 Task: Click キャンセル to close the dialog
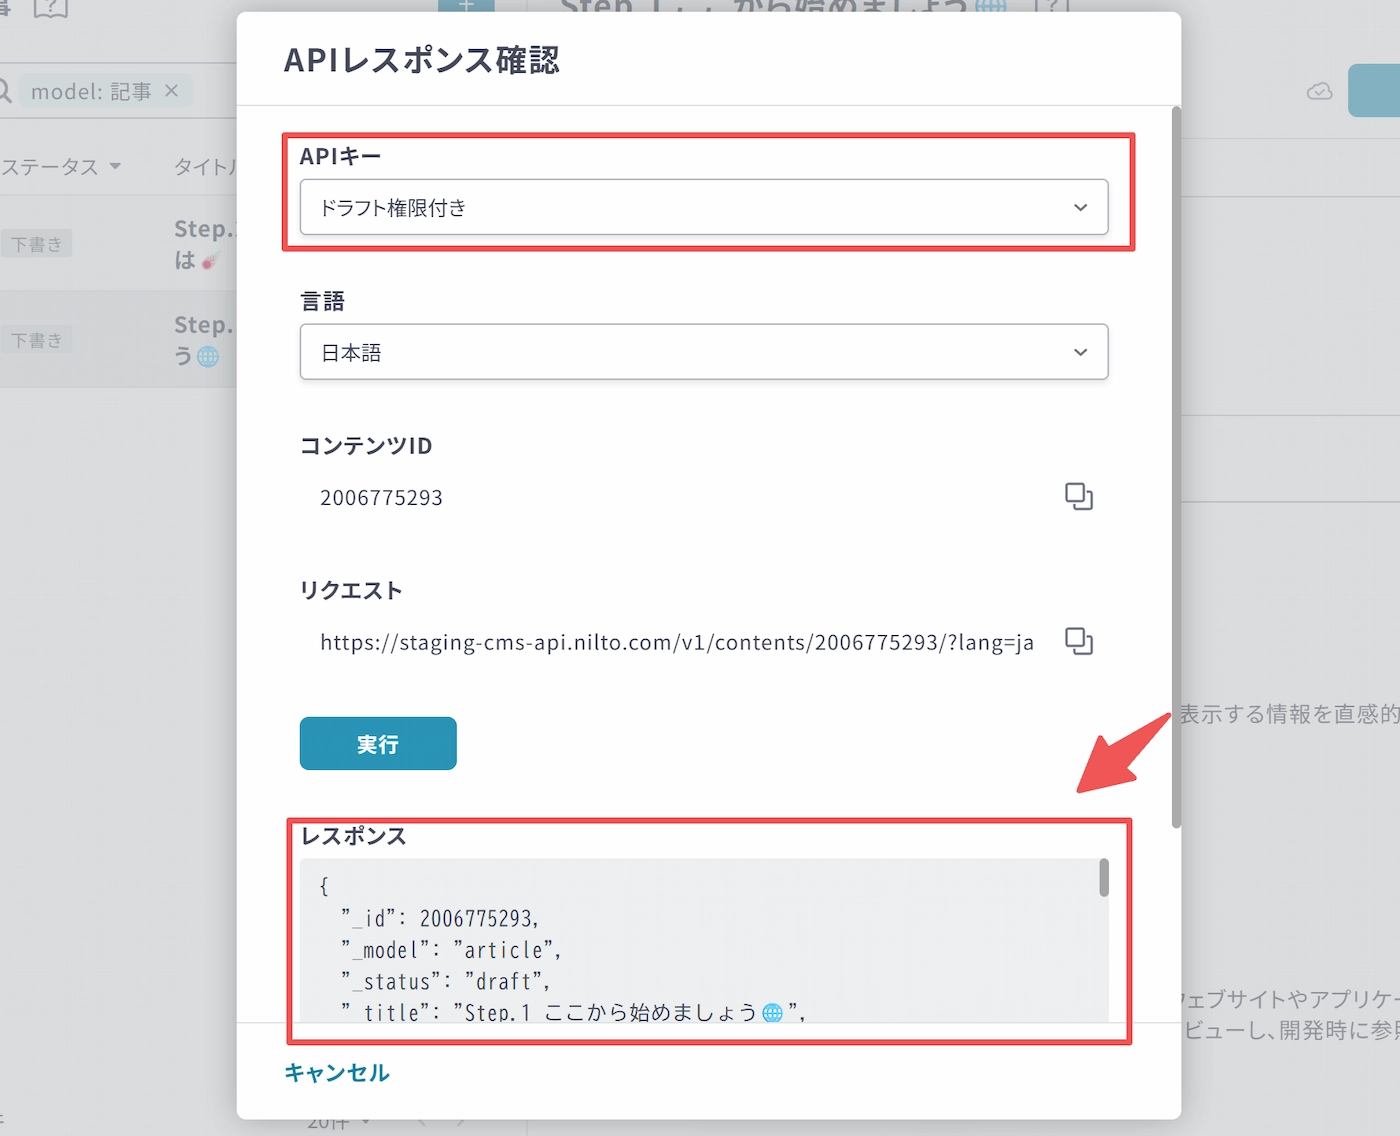pos(337,1073)
